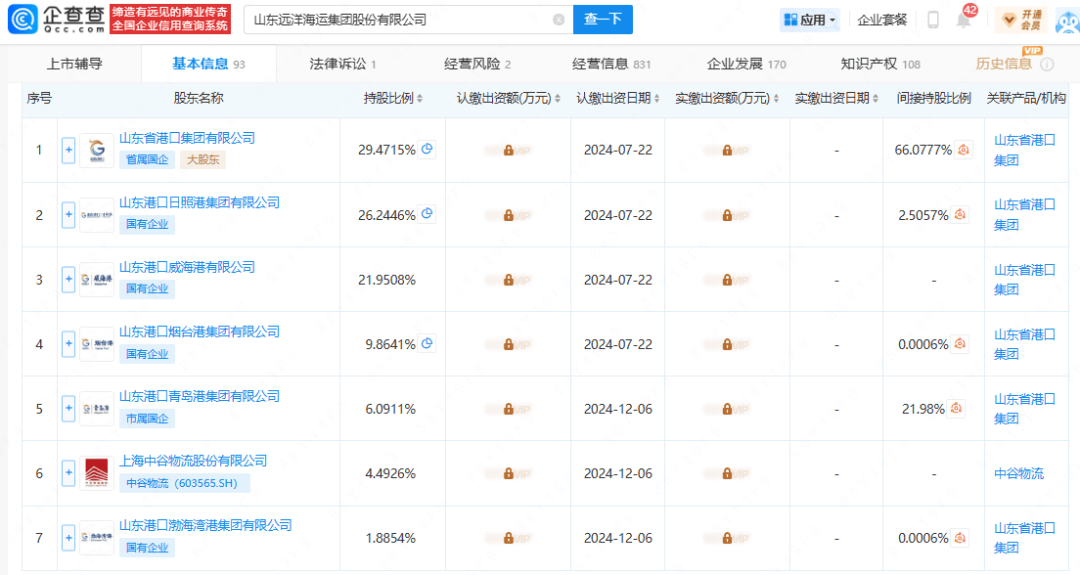Open 山东港口渤海湾港集团有限公司 link

205,525
